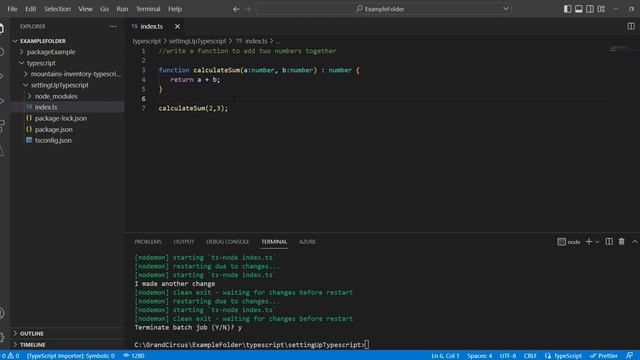Open the Help menu
This screenshot has width=640, height=360.
175,9
